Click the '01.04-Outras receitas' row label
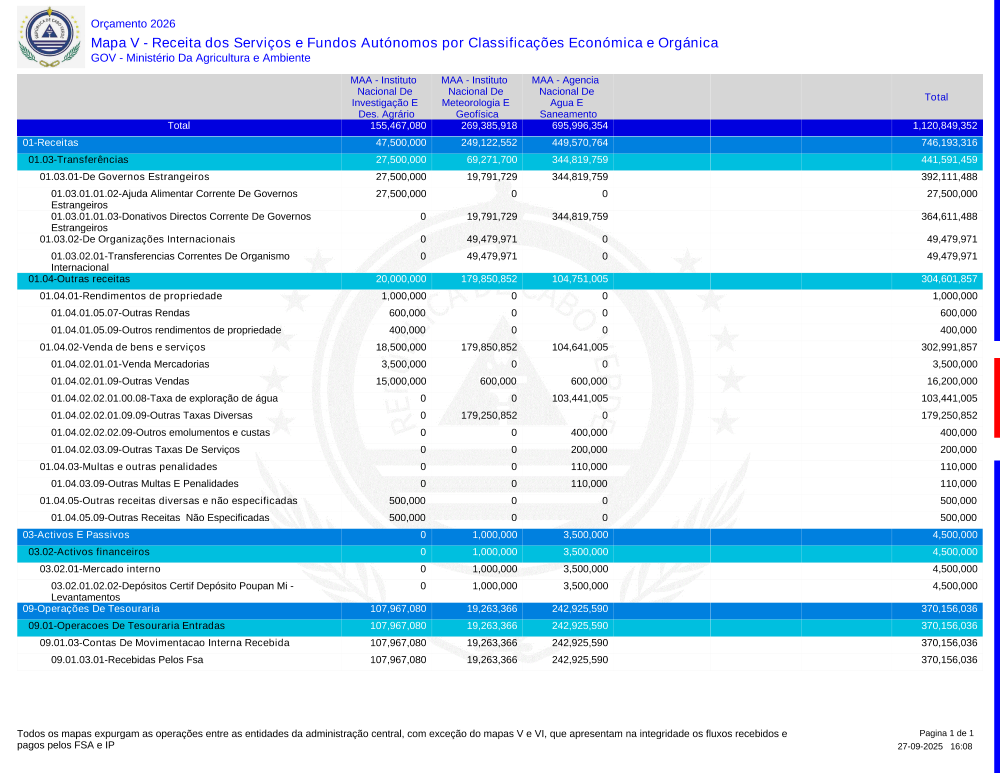Screen dimensions: 1000x773 (x=79, y=279)
